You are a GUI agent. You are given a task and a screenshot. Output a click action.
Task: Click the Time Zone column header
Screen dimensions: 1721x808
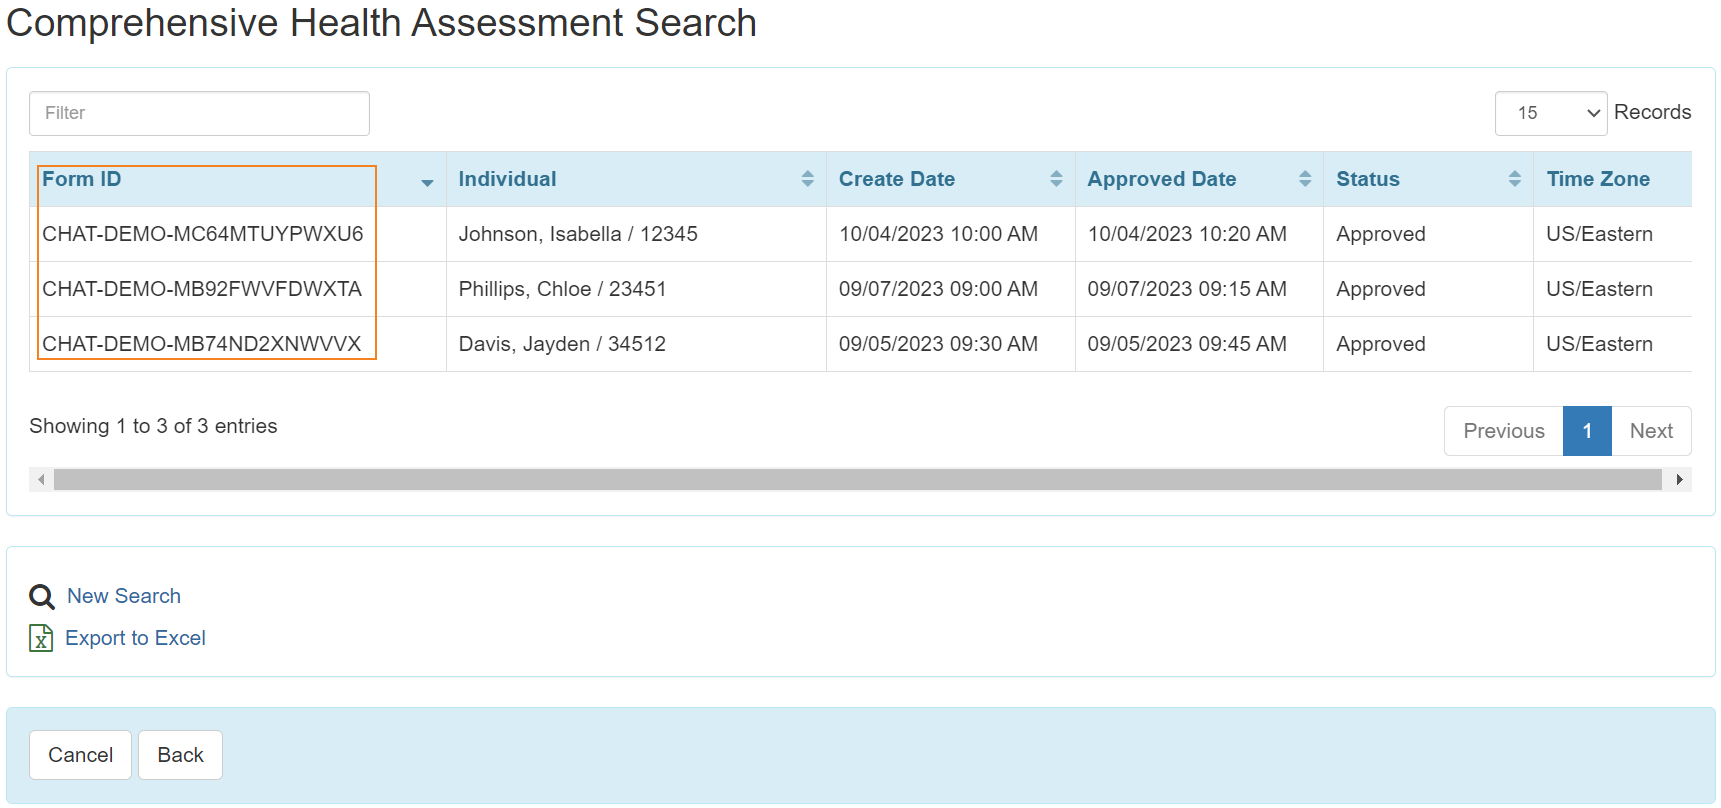[x=1612, y=179]
